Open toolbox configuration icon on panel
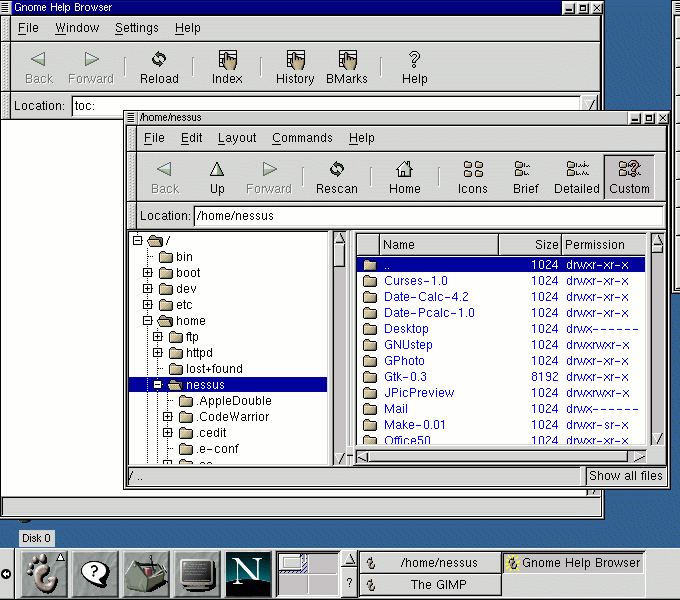The height and width of the screenshot is (600, 680). (146, 574)
